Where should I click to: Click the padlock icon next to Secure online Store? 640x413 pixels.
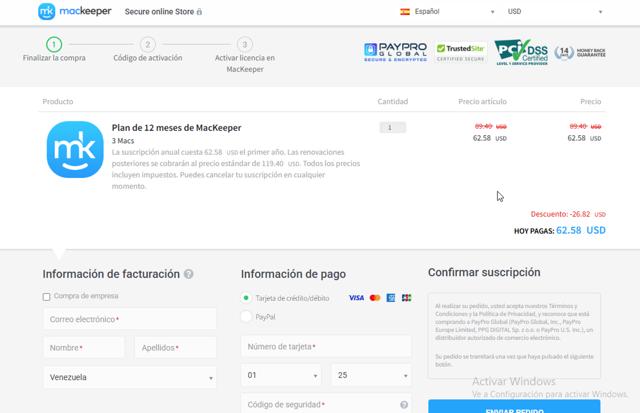point(199,12)
